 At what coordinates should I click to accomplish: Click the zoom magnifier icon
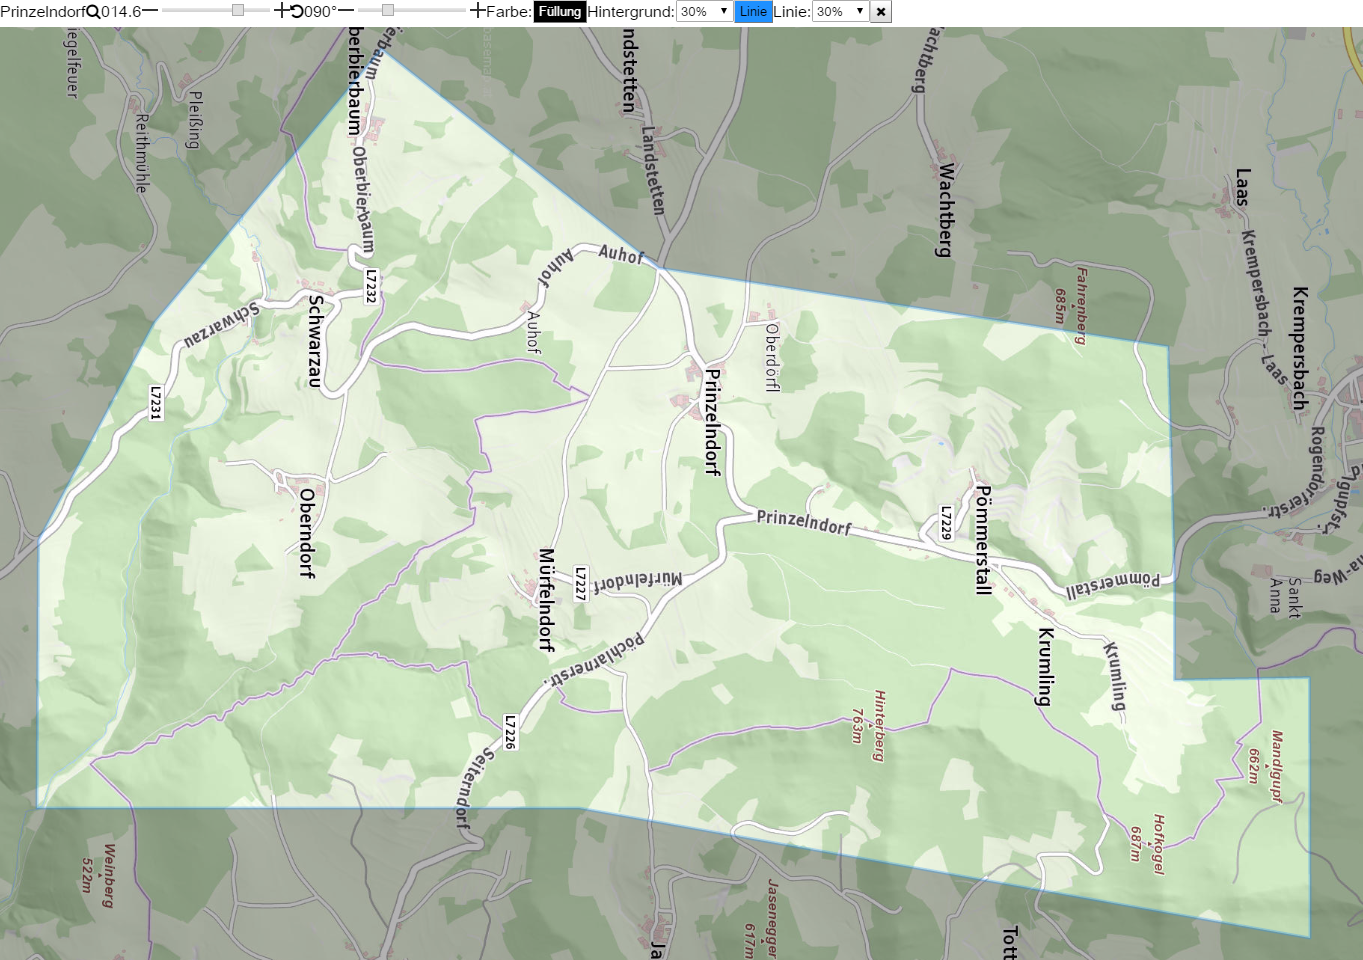(93, 12)
